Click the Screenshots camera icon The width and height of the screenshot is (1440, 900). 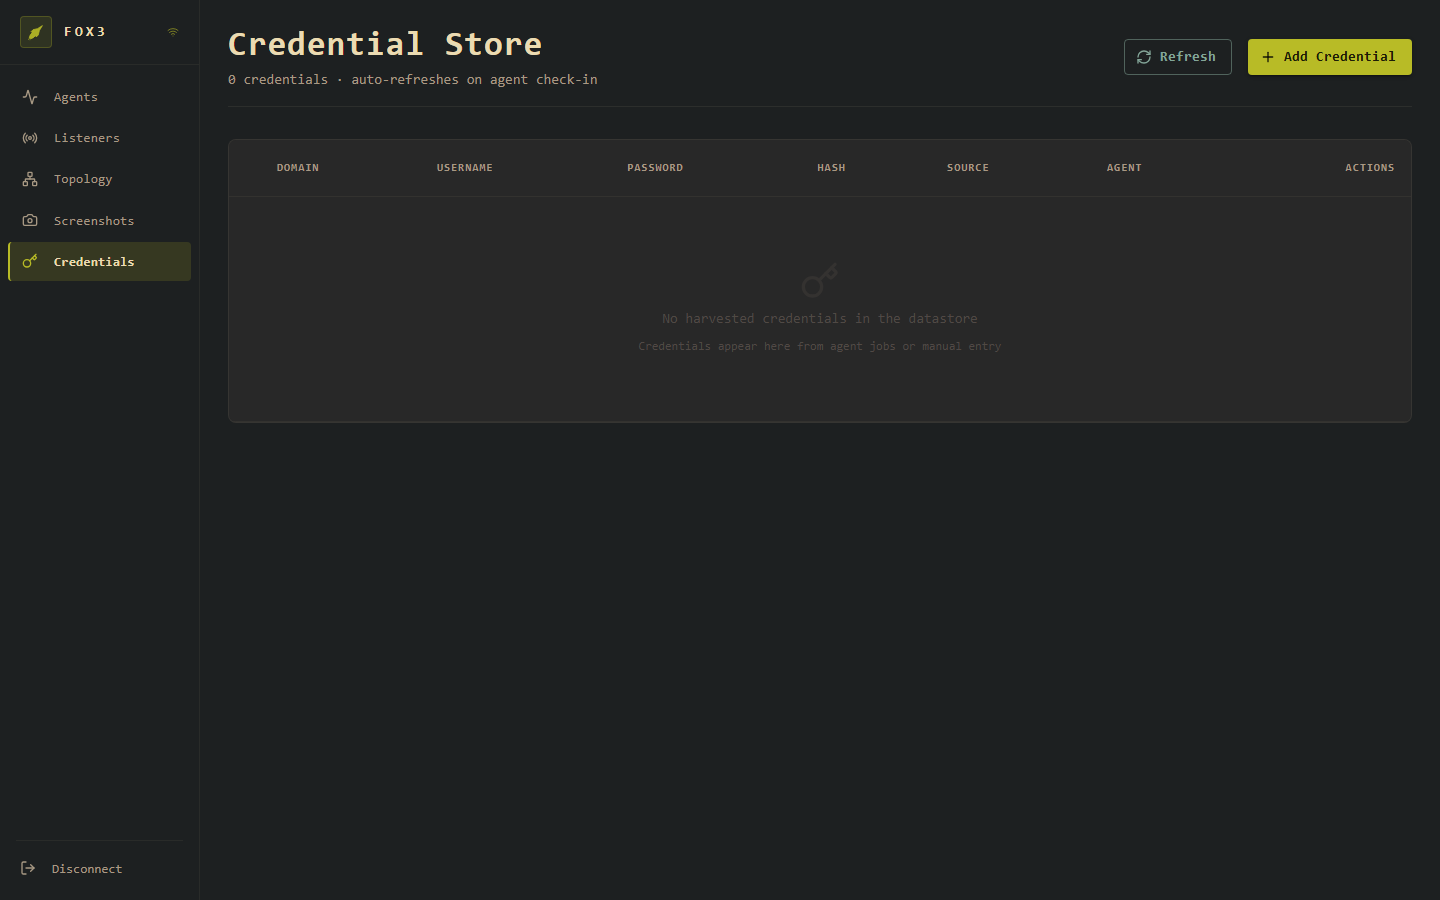click(30, 220)
